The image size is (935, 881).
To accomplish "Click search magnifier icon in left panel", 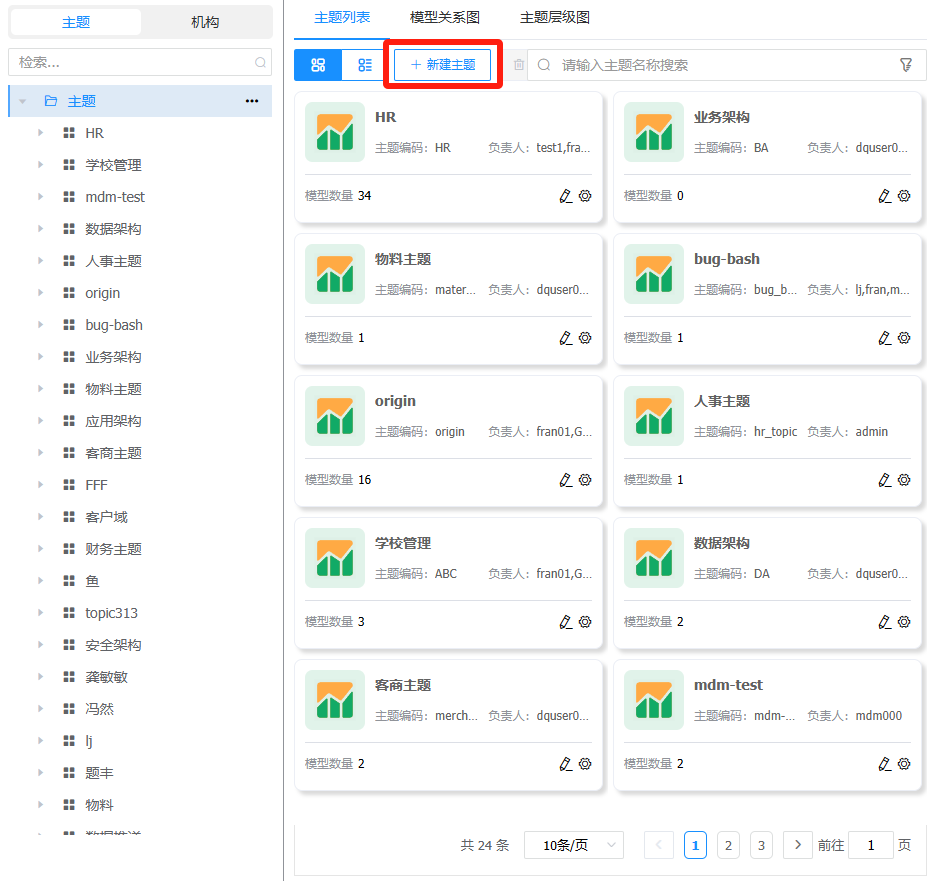I will 260,62.
